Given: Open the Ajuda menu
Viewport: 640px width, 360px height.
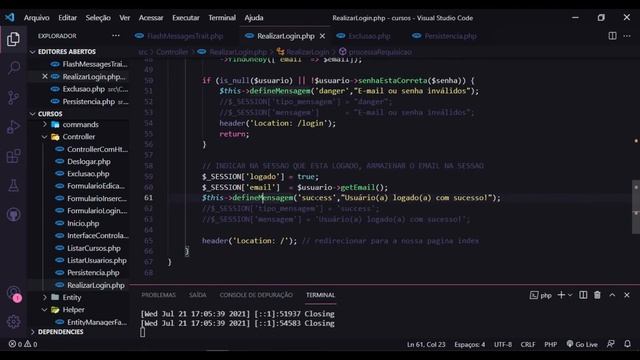Looking at the screenshot, I should [254, 18].
